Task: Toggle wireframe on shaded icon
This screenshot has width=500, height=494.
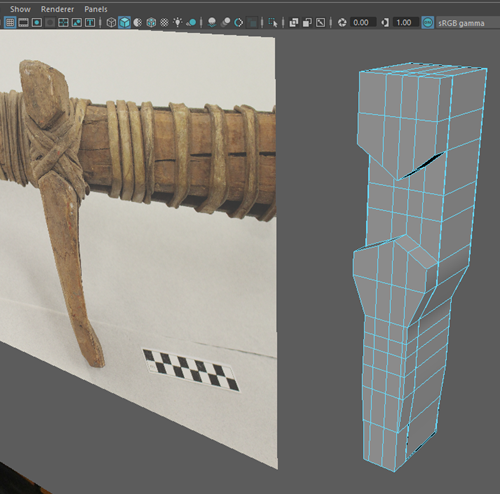Action: (151, 23)
